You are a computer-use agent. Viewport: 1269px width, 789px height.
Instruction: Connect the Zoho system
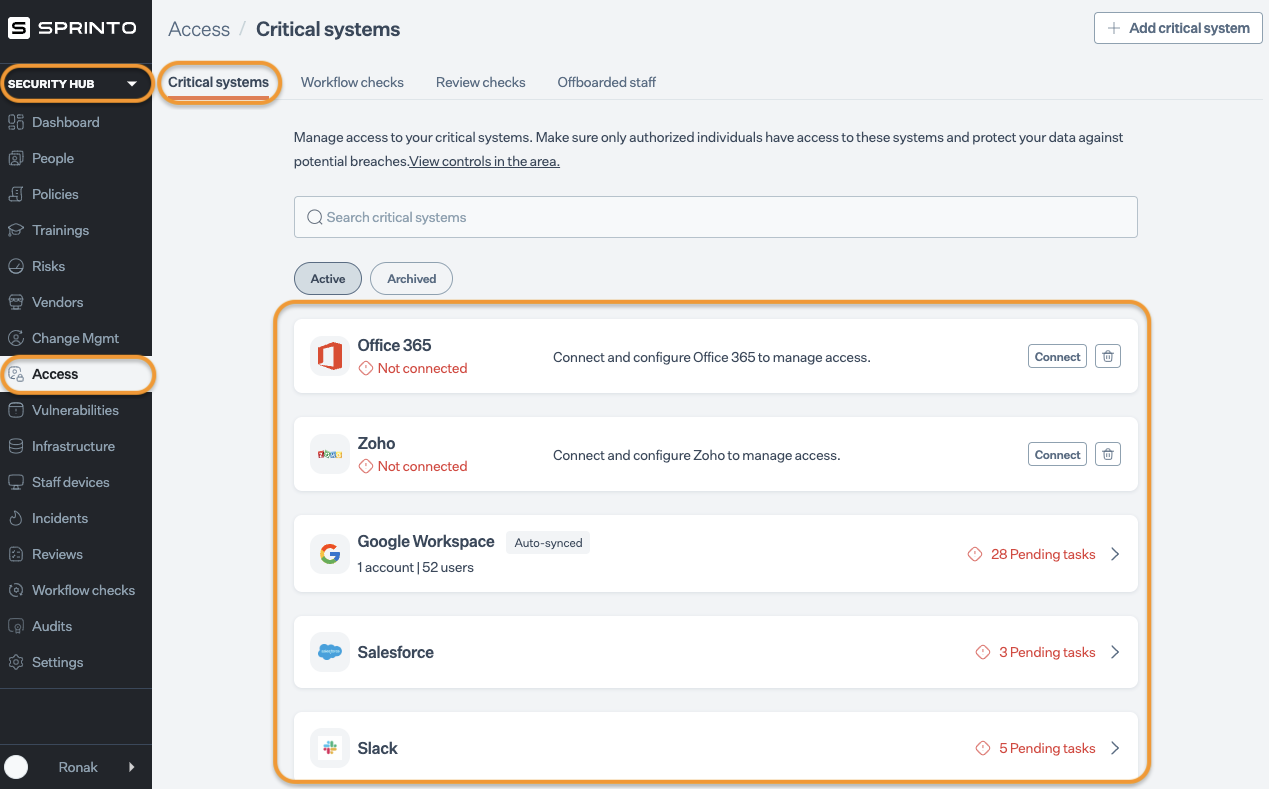[x=1057, y=454]
